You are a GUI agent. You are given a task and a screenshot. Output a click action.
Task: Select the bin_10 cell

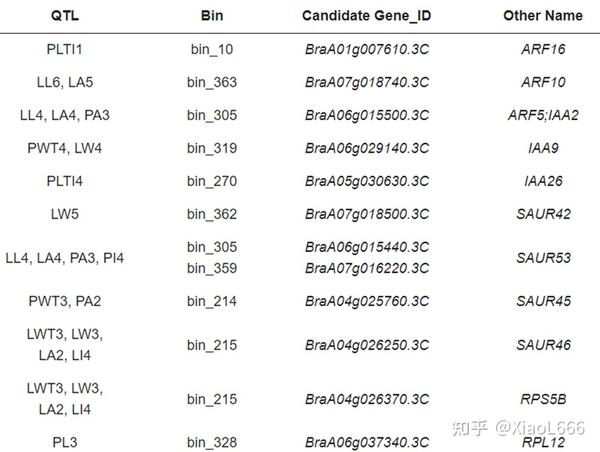(211, 48)
